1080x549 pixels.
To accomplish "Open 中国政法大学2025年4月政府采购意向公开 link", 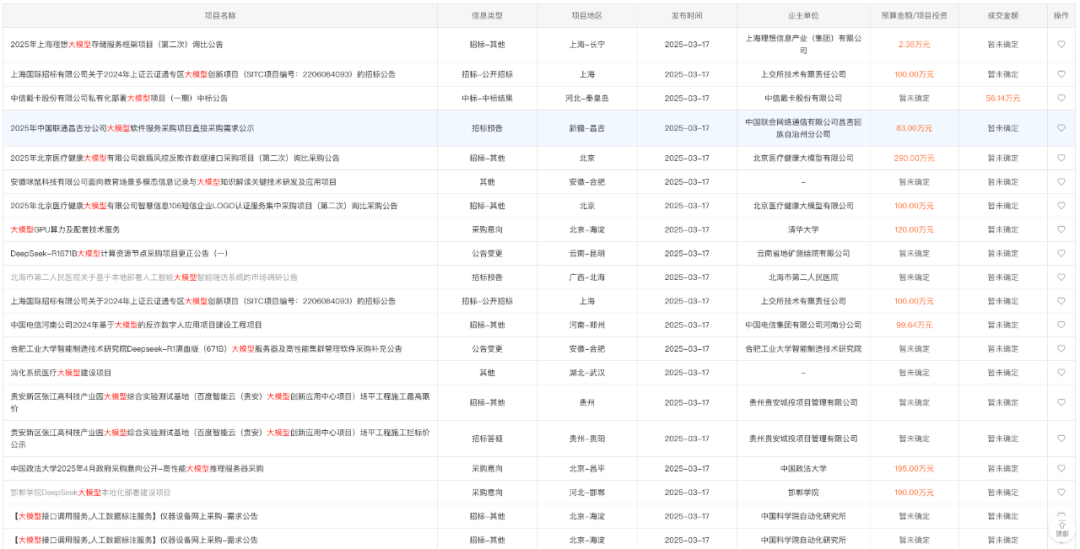I will [137, 468].
